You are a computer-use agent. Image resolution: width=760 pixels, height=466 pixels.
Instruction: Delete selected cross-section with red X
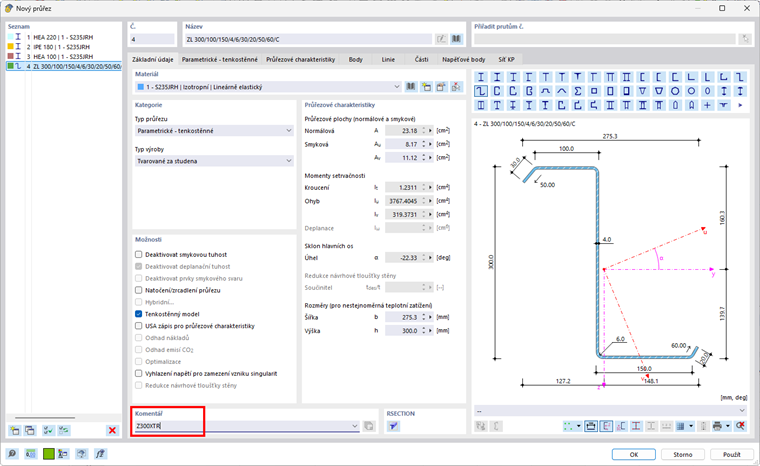[112, 430]
